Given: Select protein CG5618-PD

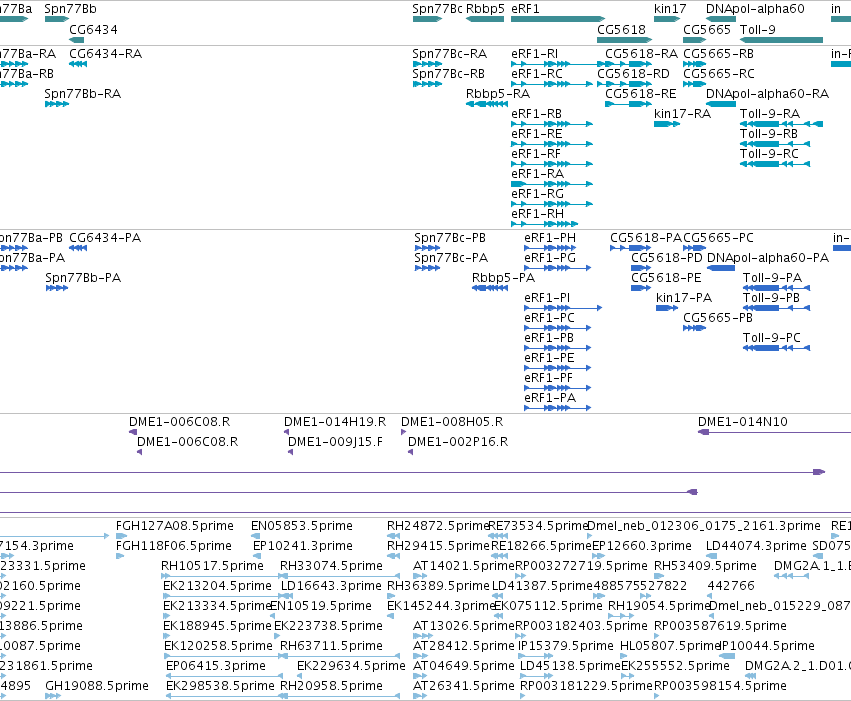Looking at the screenshot, I should tap(666, 258).
